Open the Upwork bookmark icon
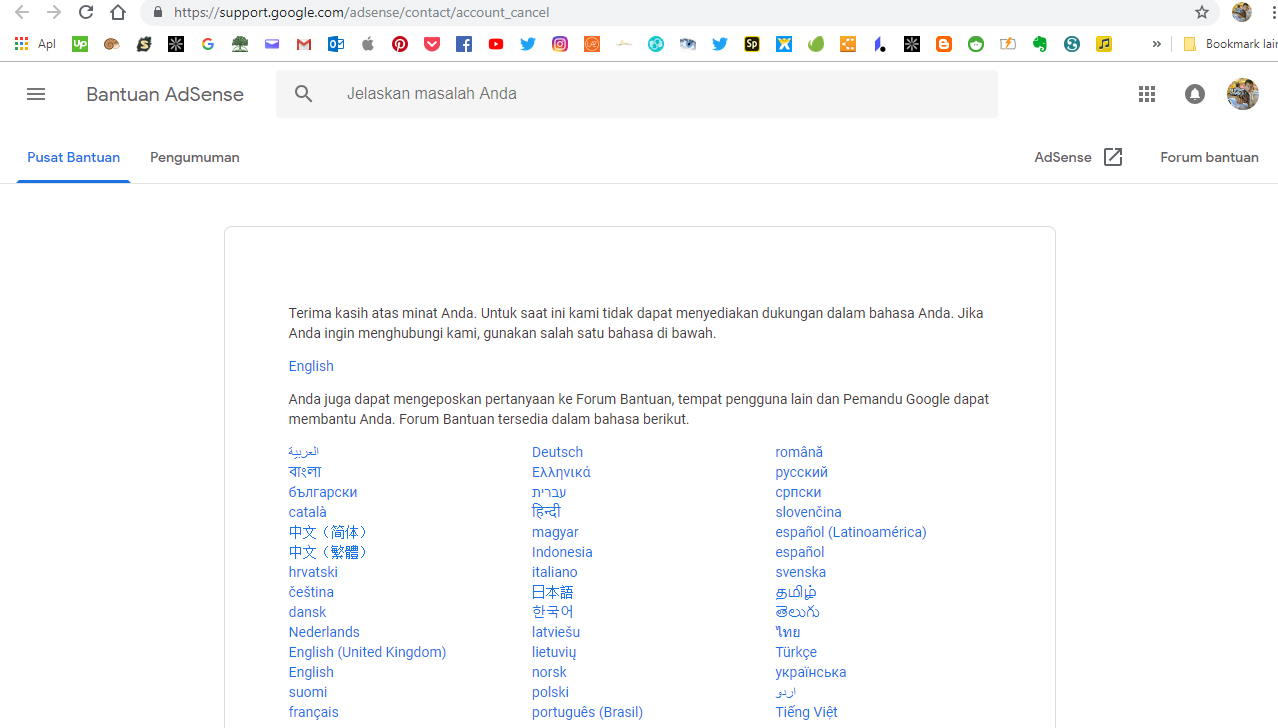Image resolution: width=1278 pixels, height=728 pixels. coord(80,44)
